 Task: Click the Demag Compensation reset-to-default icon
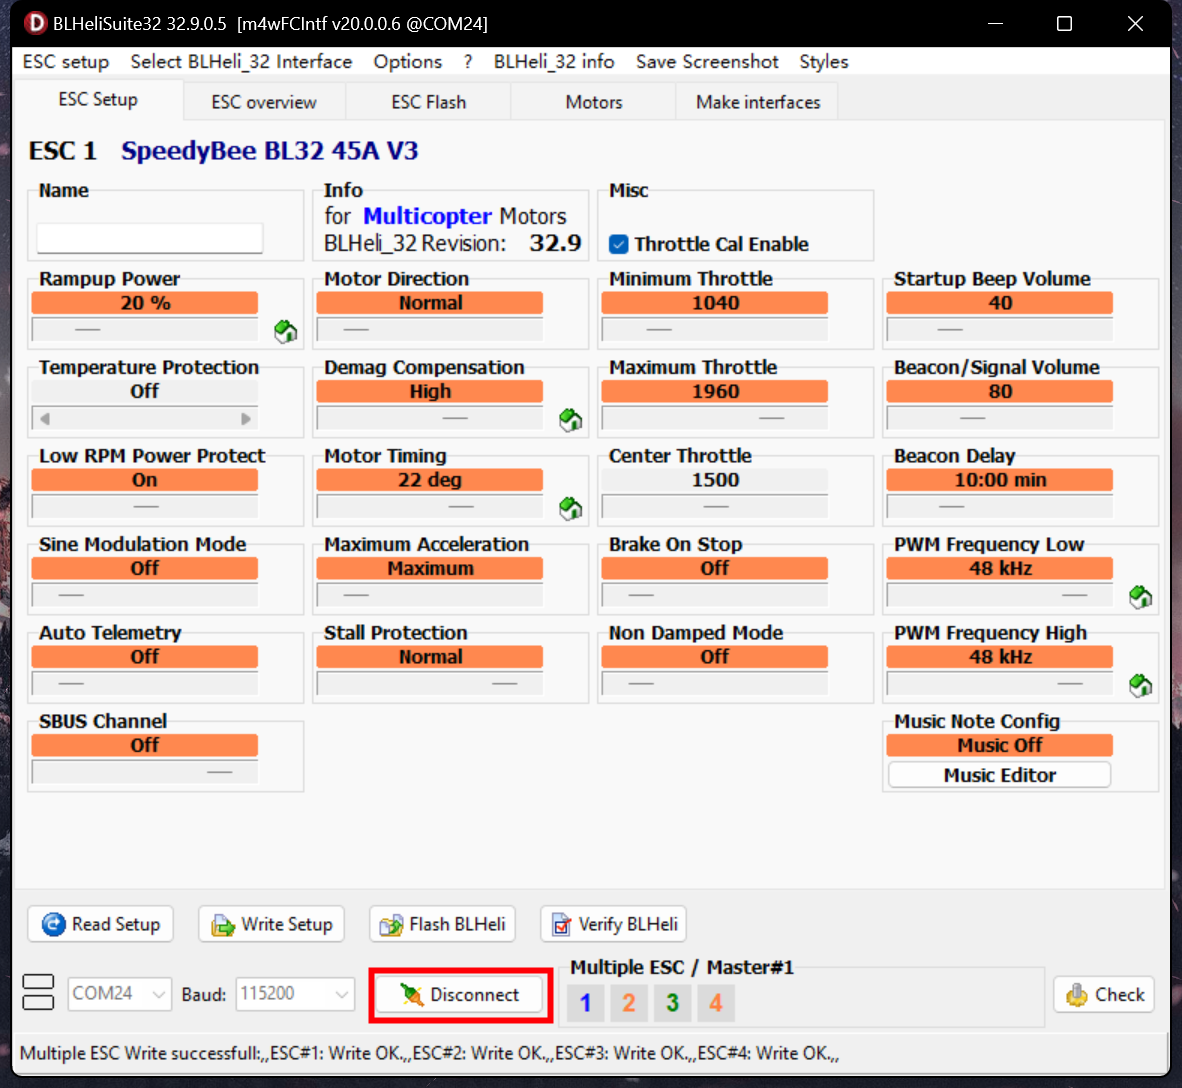click(x=571, y=419)
